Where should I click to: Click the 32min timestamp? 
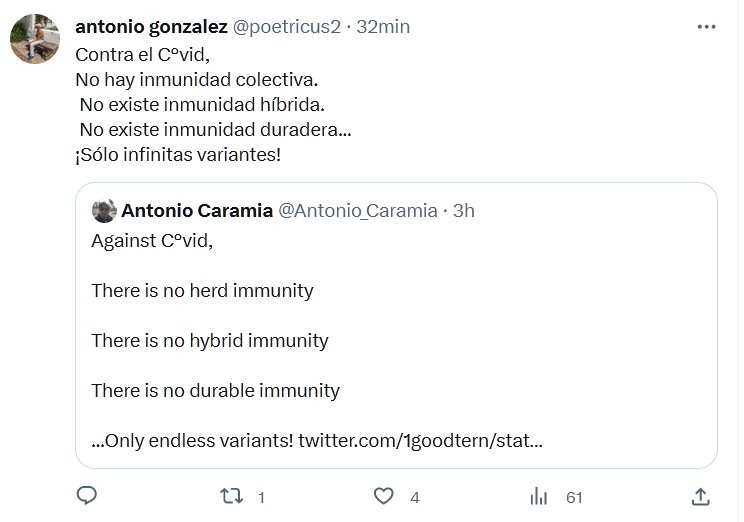coord(383,27)
